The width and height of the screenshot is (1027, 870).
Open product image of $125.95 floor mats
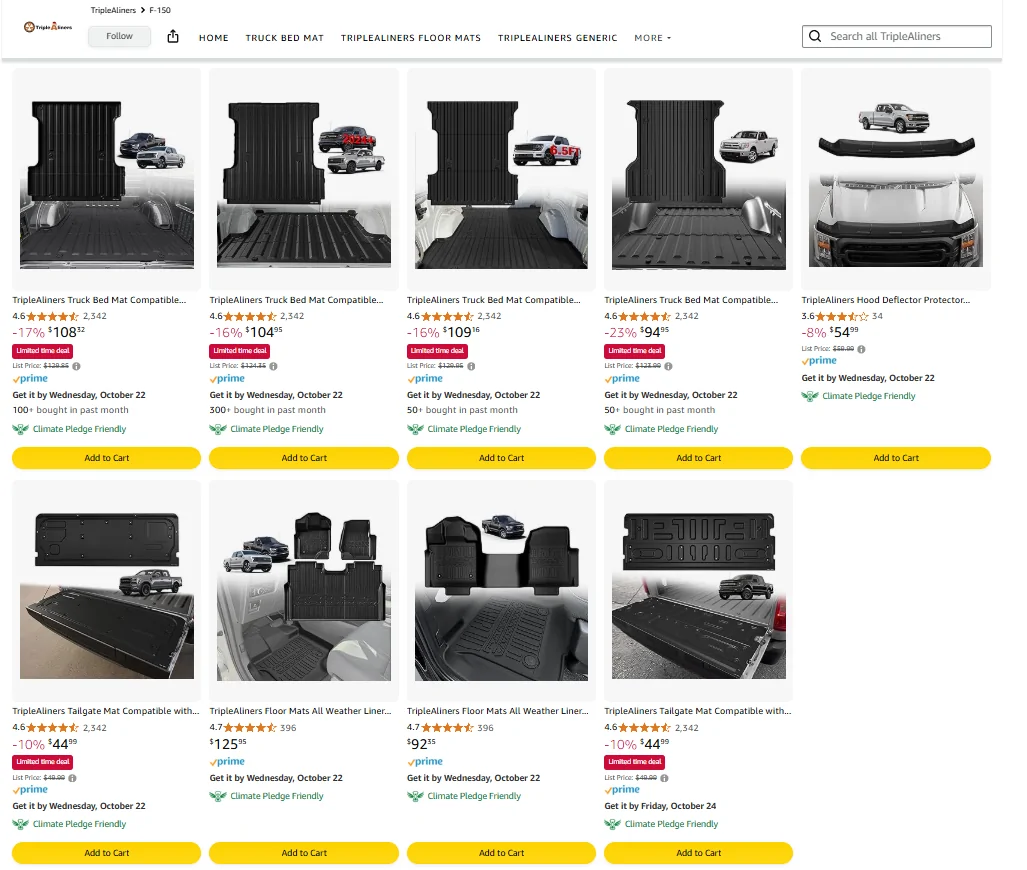(303, 591)
